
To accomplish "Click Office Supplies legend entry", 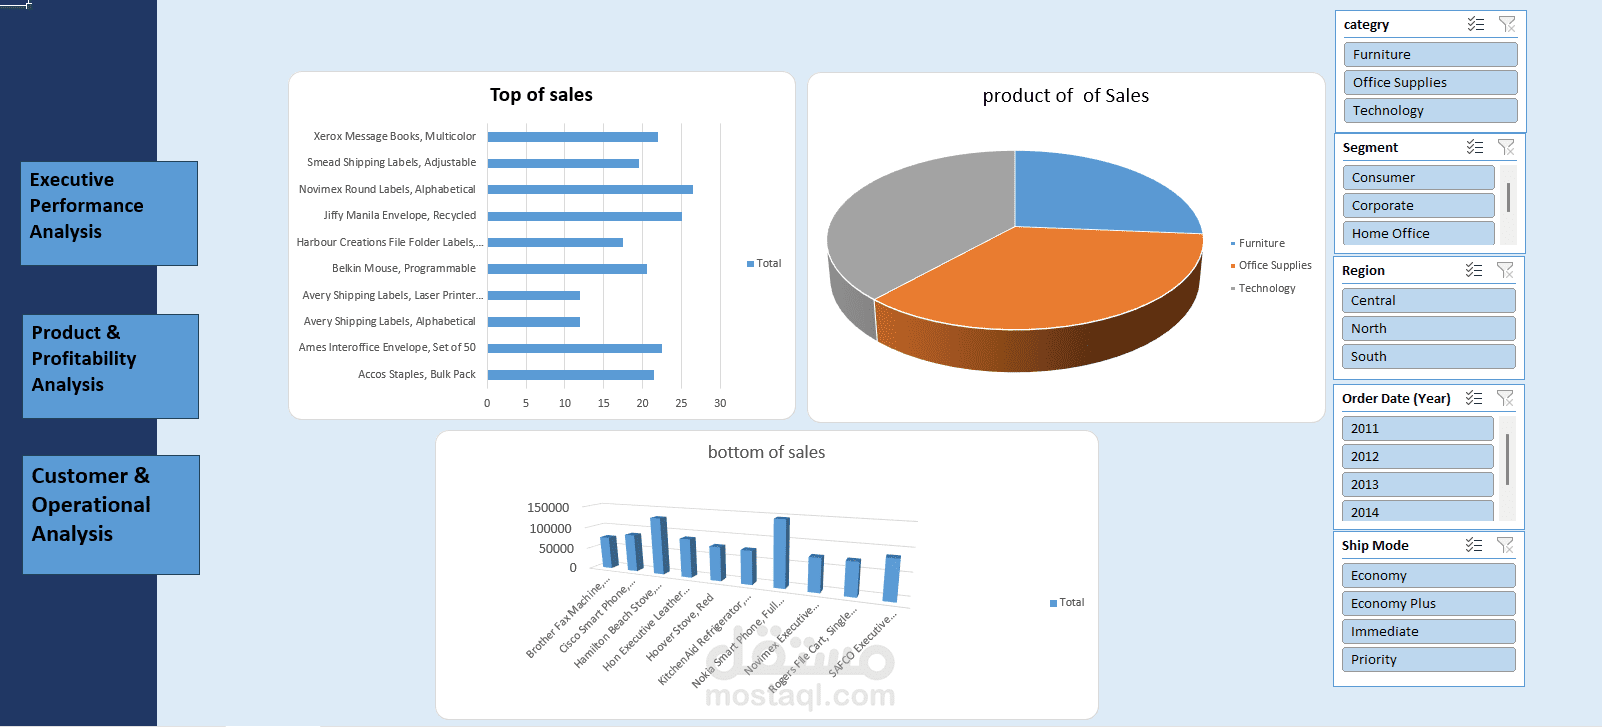I will click(x=1270, y=265).
